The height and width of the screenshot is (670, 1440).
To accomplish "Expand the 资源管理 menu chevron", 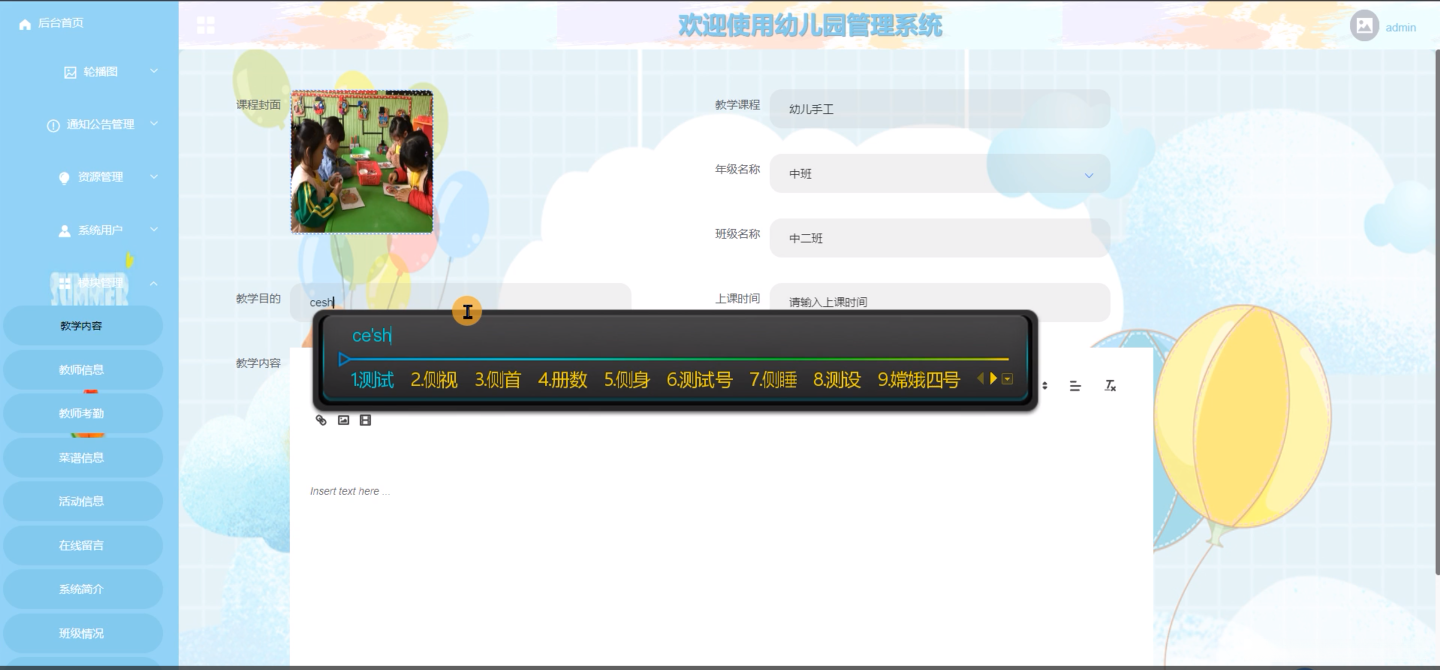I will tap(154, 177).
